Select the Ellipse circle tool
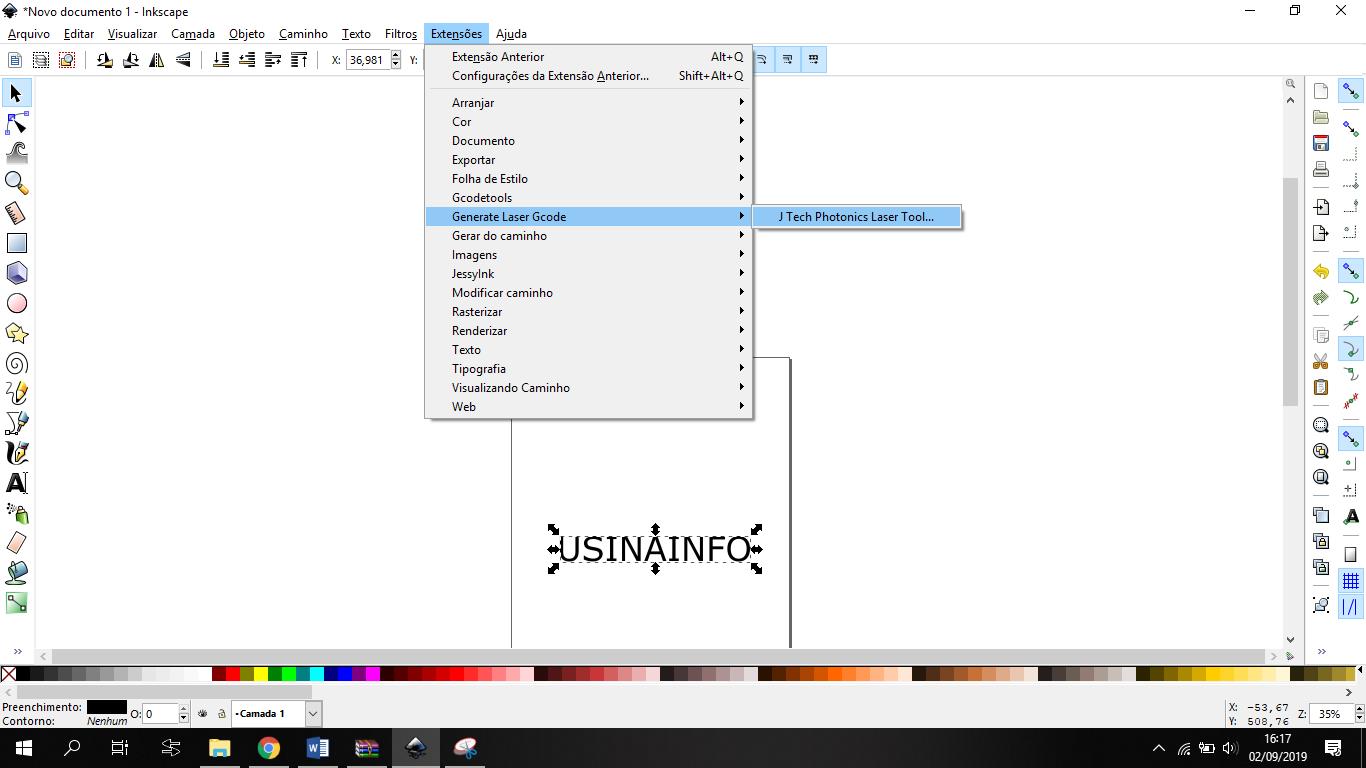Screen dimensions: 1366x768 pyautogui.click(x=16, y=303)
